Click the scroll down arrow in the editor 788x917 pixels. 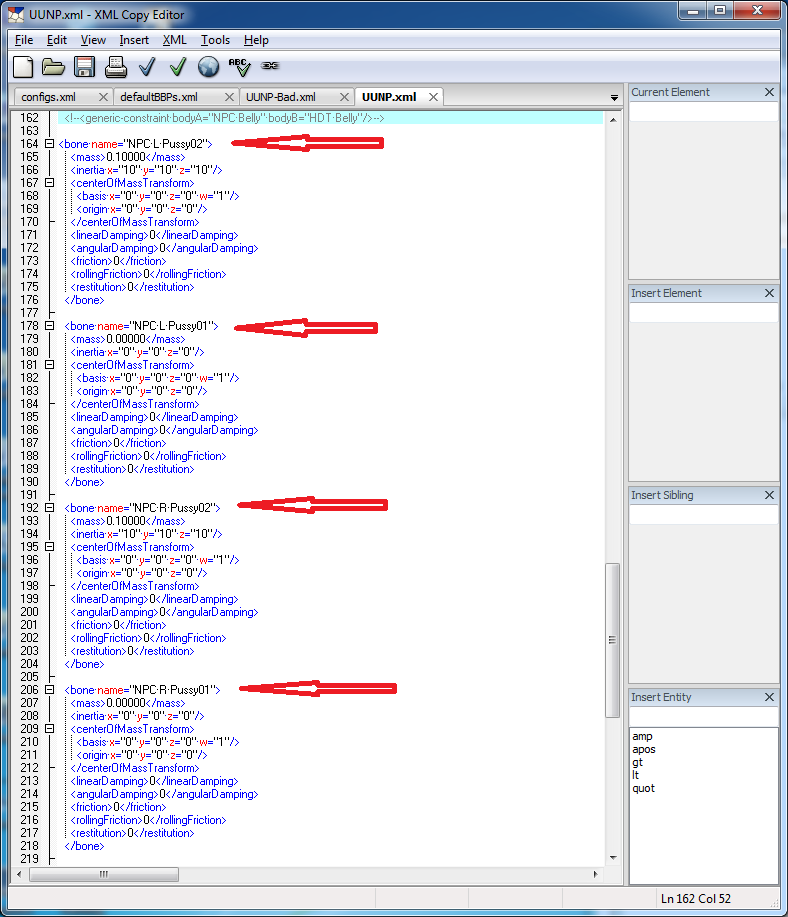pyautogui.click(x=613, y=858)
